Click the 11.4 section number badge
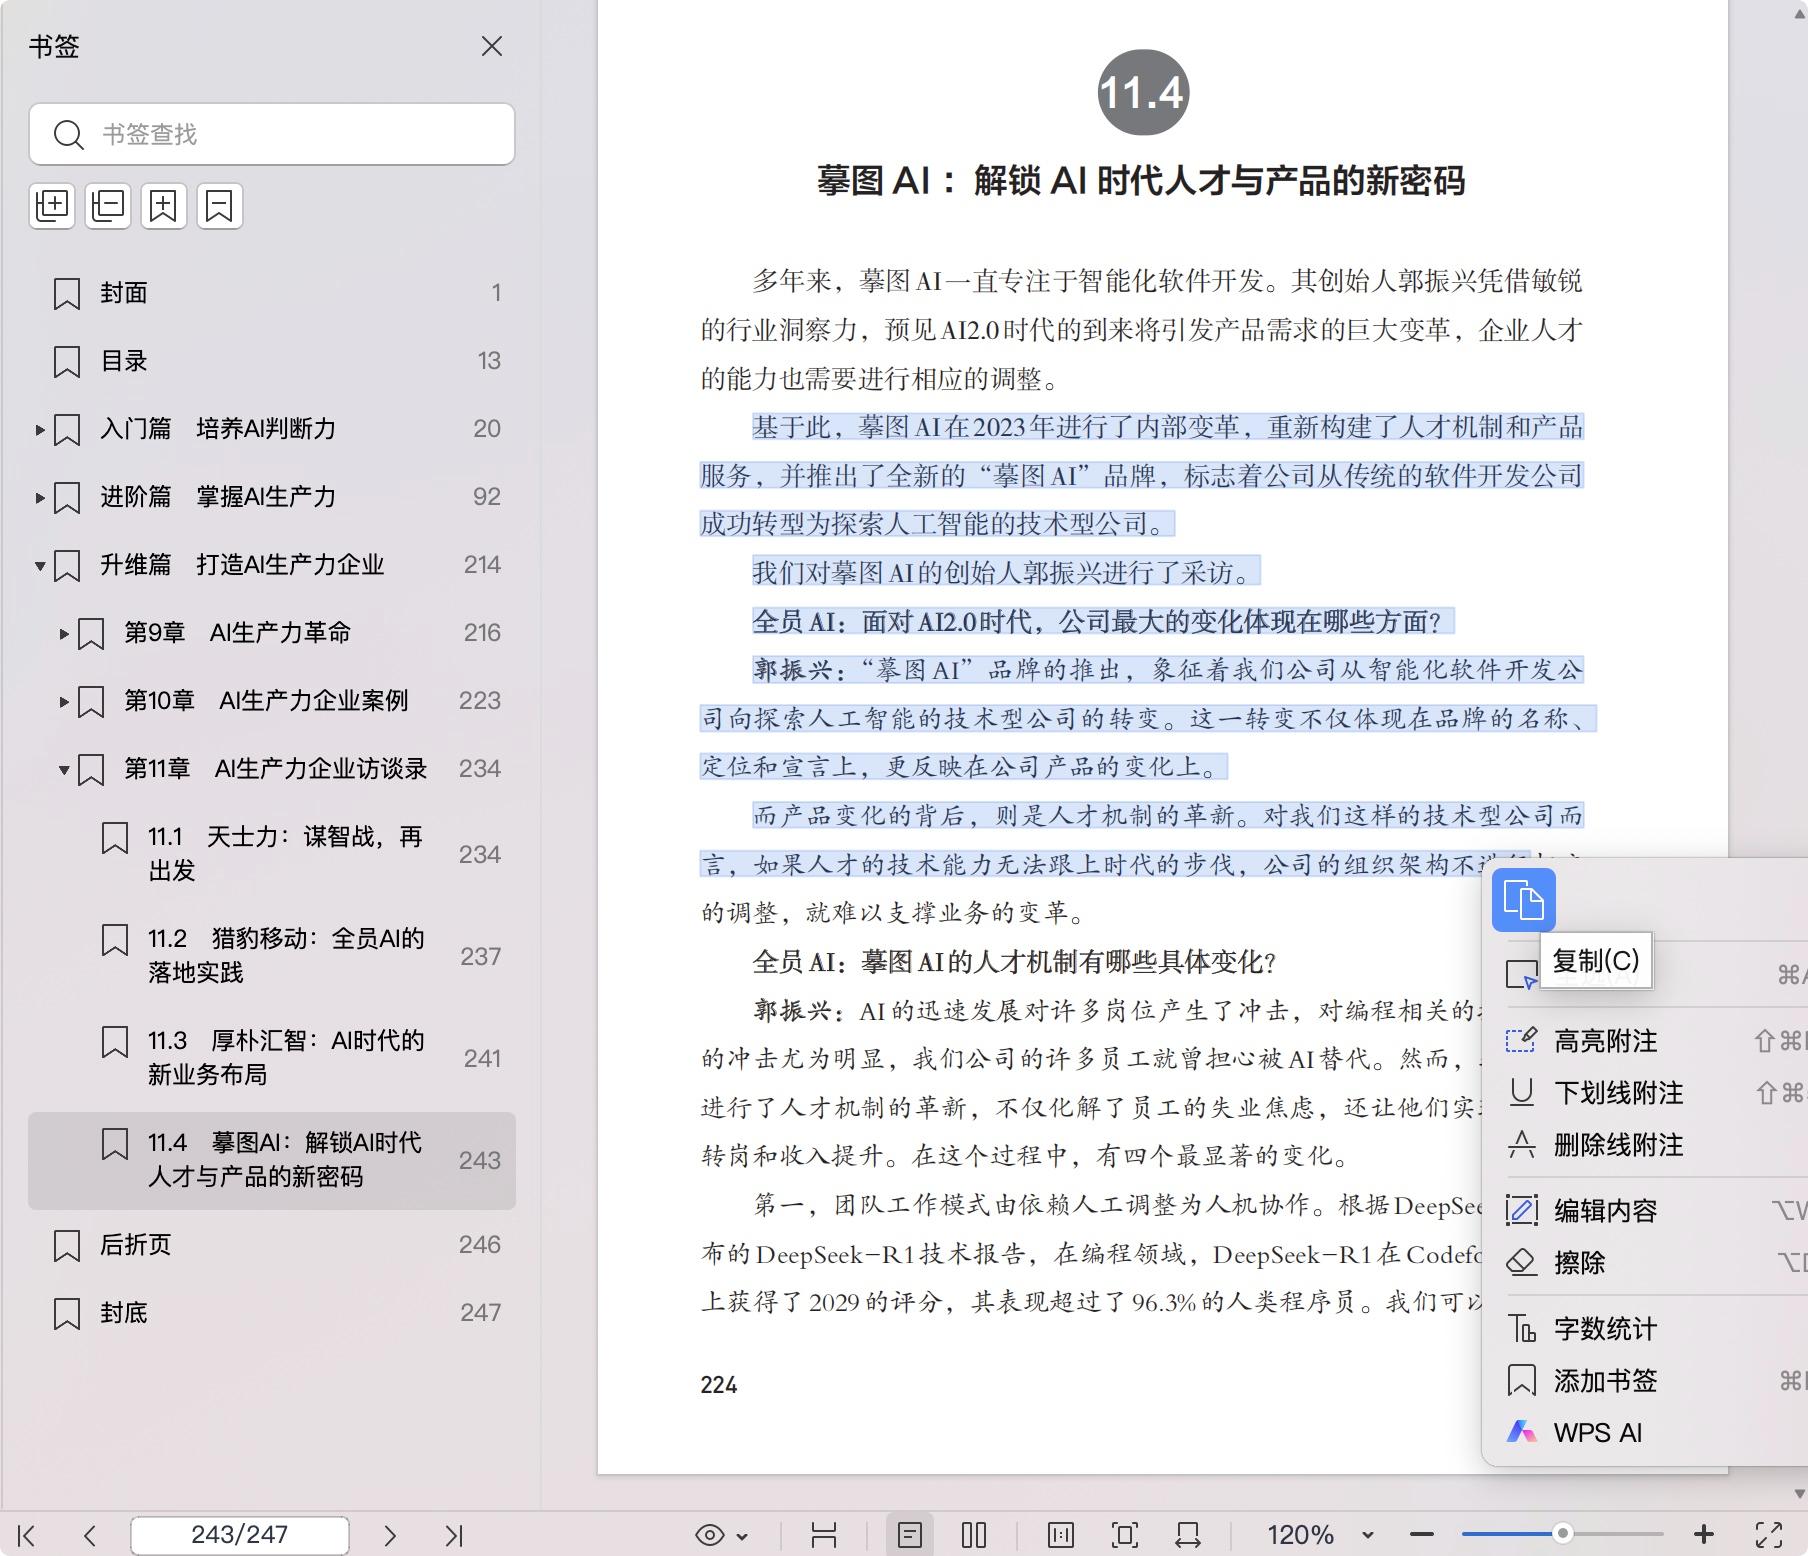This screenshot has height=1556, width=1808. coord(1143,93)
